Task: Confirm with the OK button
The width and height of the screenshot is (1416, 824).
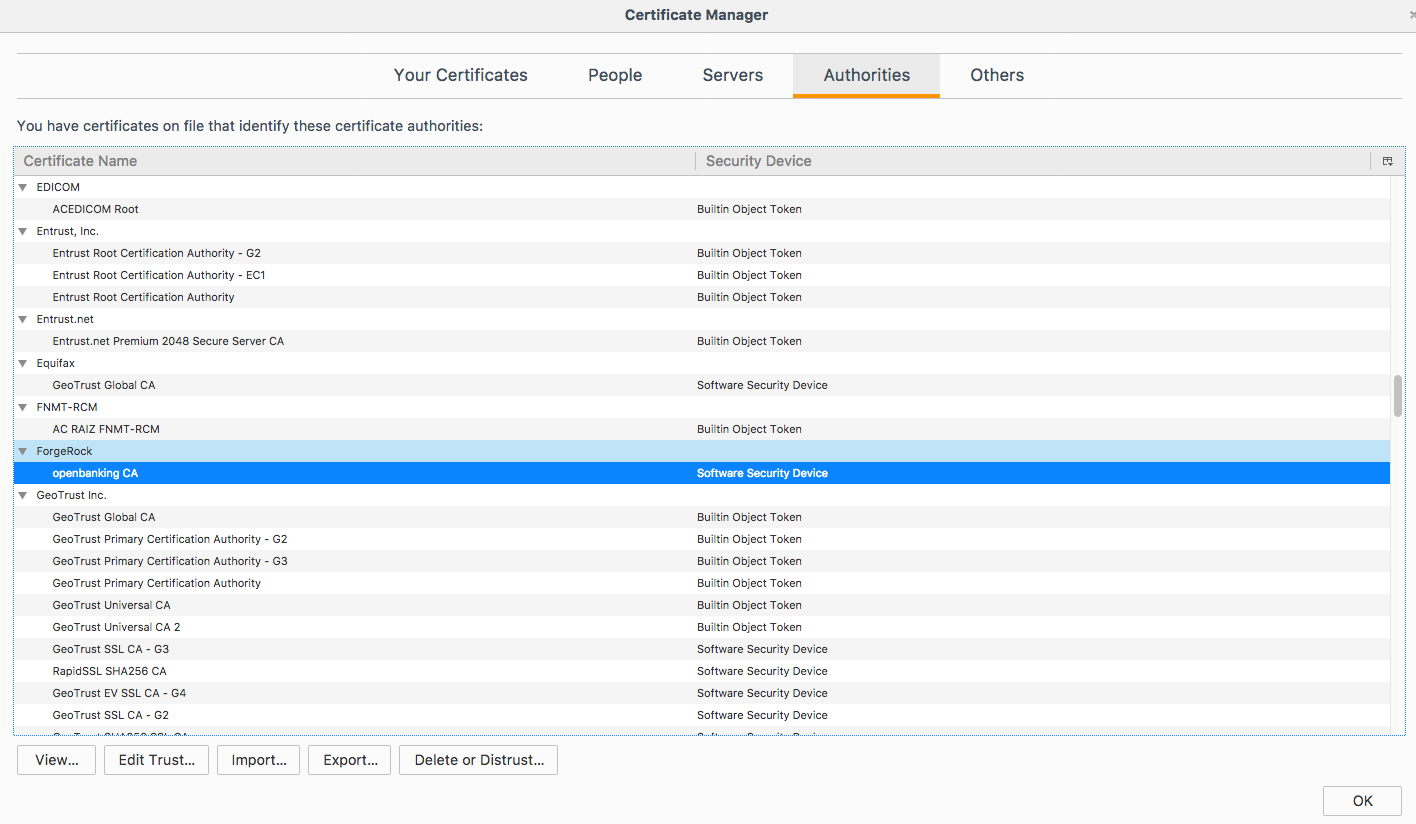Action: [1363, 801]
